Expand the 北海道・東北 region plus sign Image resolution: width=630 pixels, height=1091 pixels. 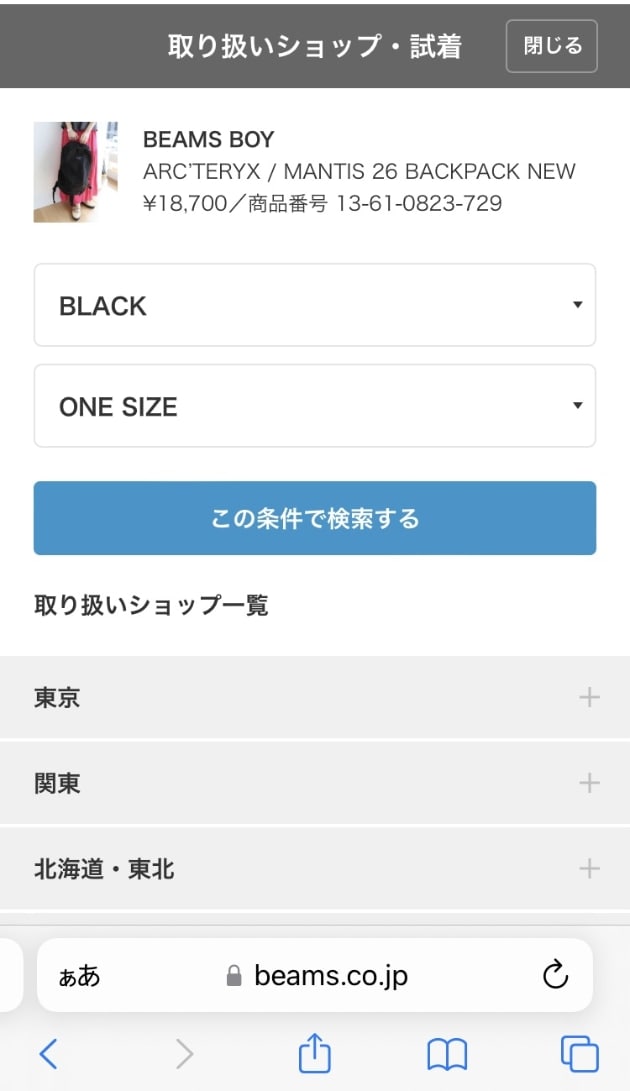[589, 868]
